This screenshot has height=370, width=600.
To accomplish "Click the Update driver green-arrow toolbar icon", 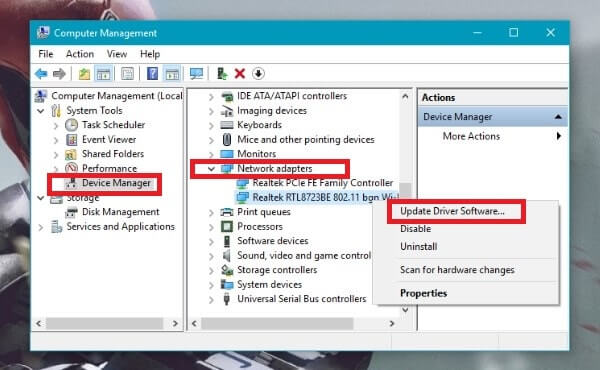I will pos(222,73).
